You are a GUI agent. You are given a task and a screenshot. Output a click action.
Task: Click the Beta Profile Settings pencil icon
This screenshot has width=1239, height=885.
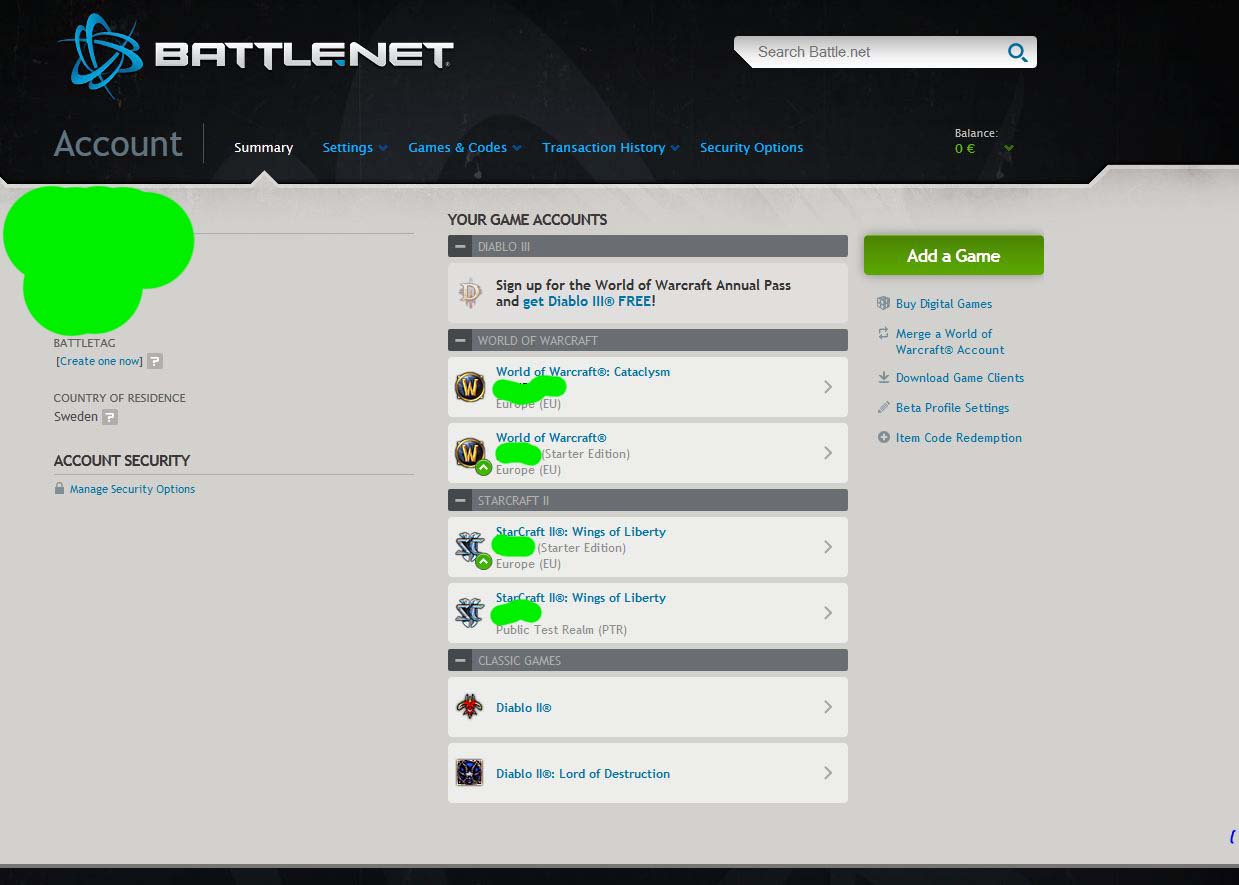883,407
